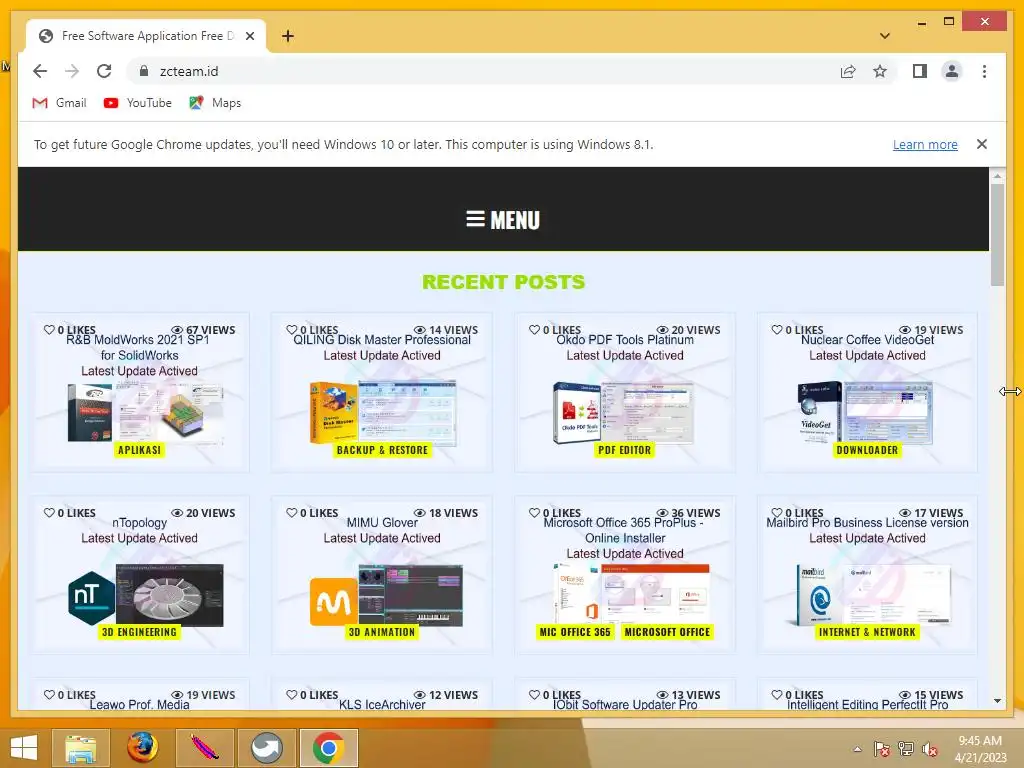Click the address bar showing zcteam.id

(x=483, y=71)
